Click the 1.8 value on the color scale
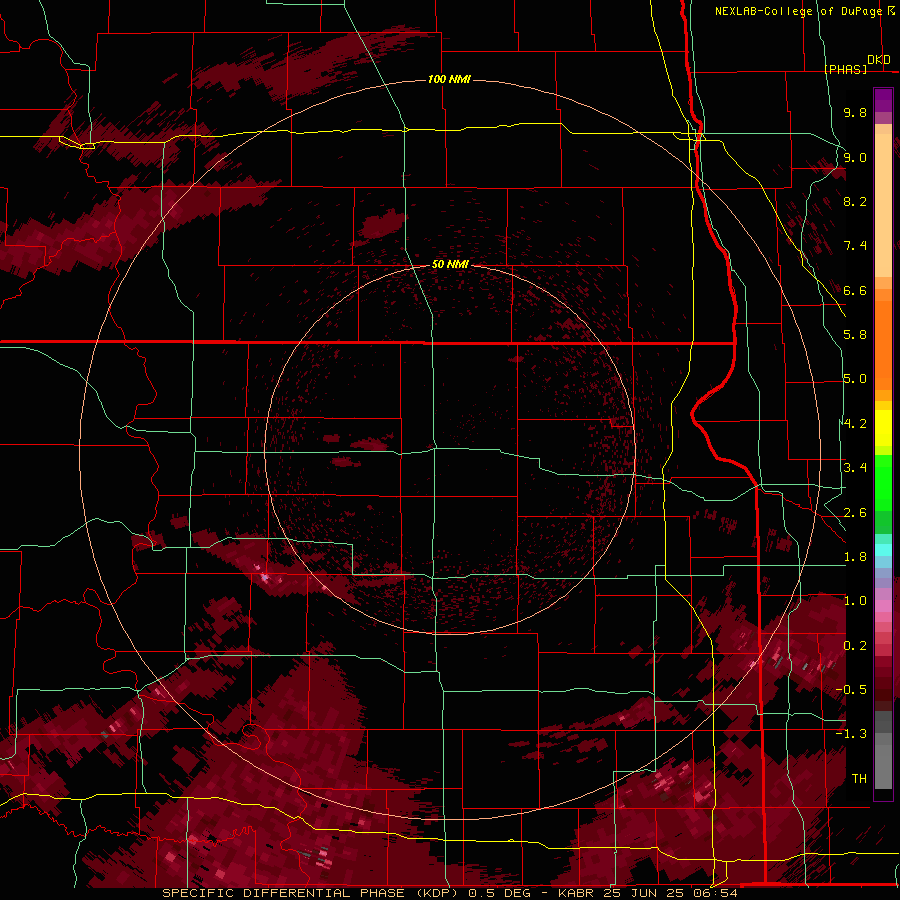 (855, 557)
